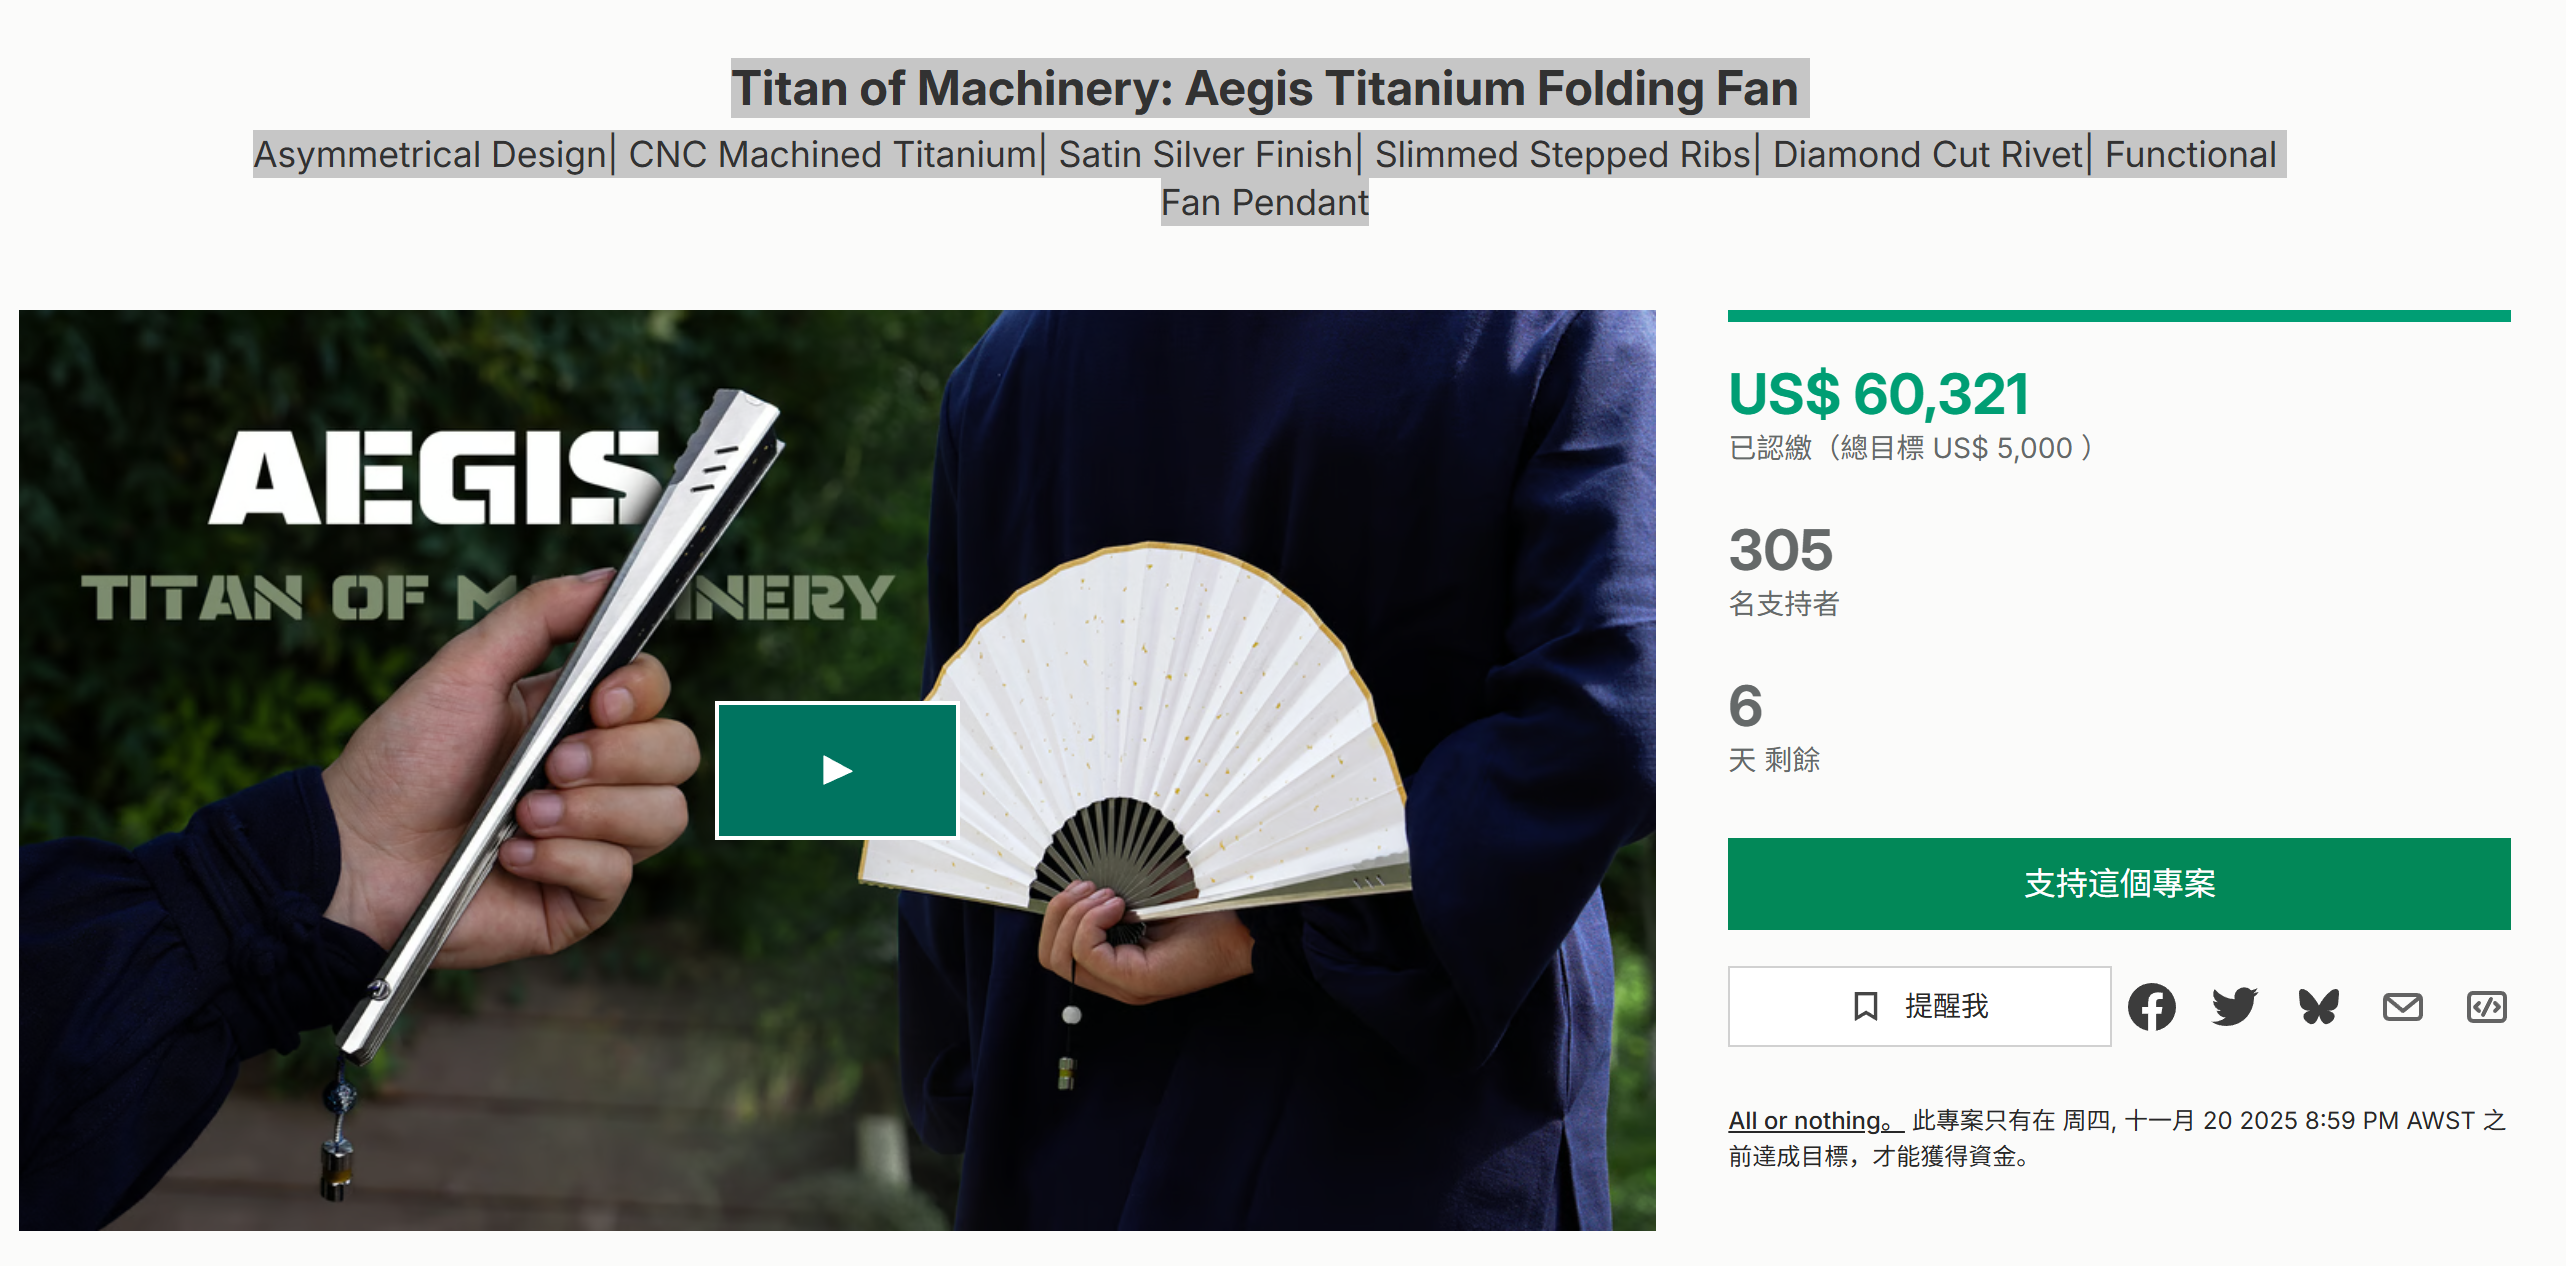Select the project title heading text
Viewport: 2566px width, 1266px height.
coord(1269,88)
